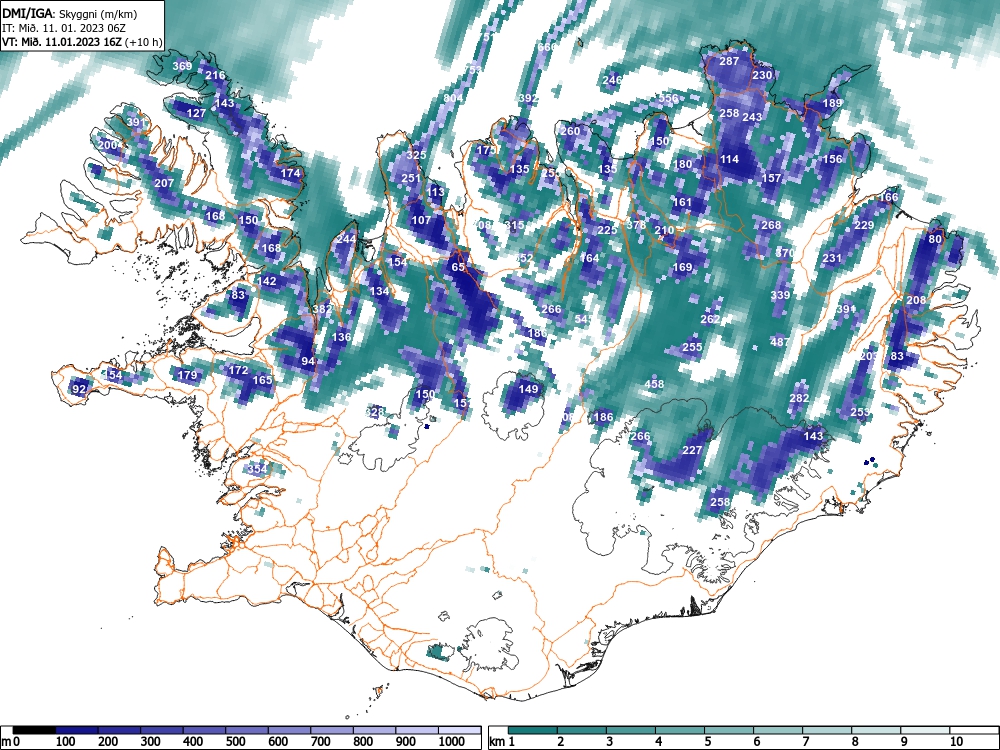Click the 200 visibility value

(x=108, y=145)
